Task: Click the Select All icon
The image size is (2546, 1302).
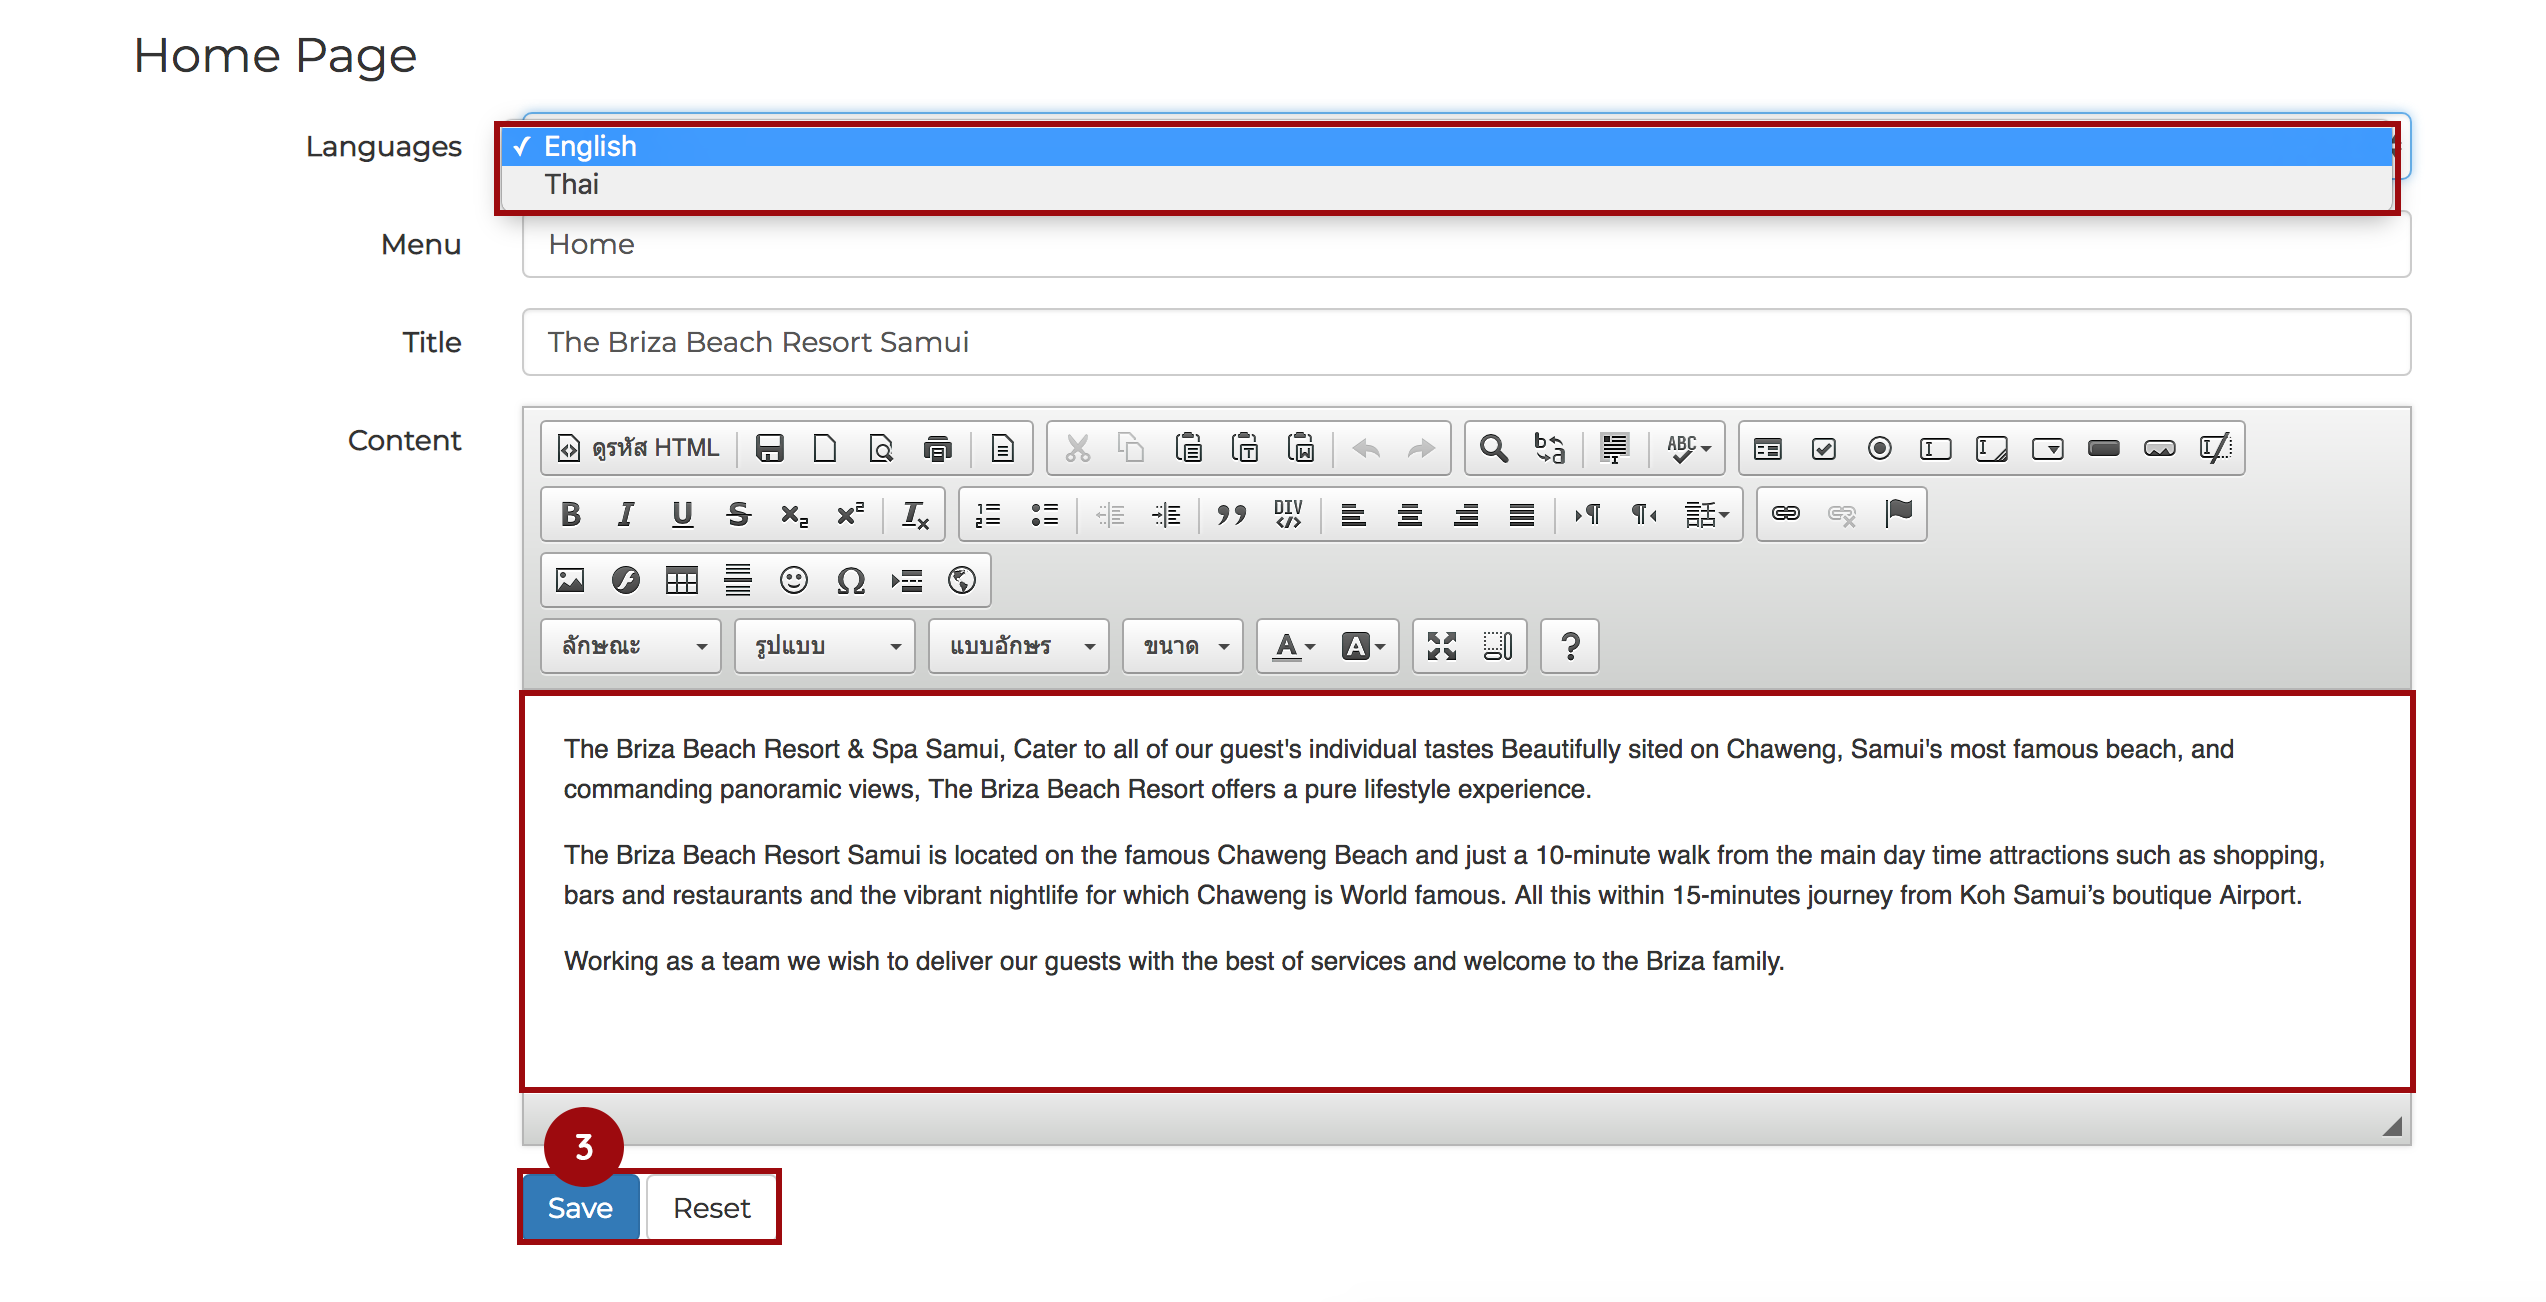Action: point(1615,448)
